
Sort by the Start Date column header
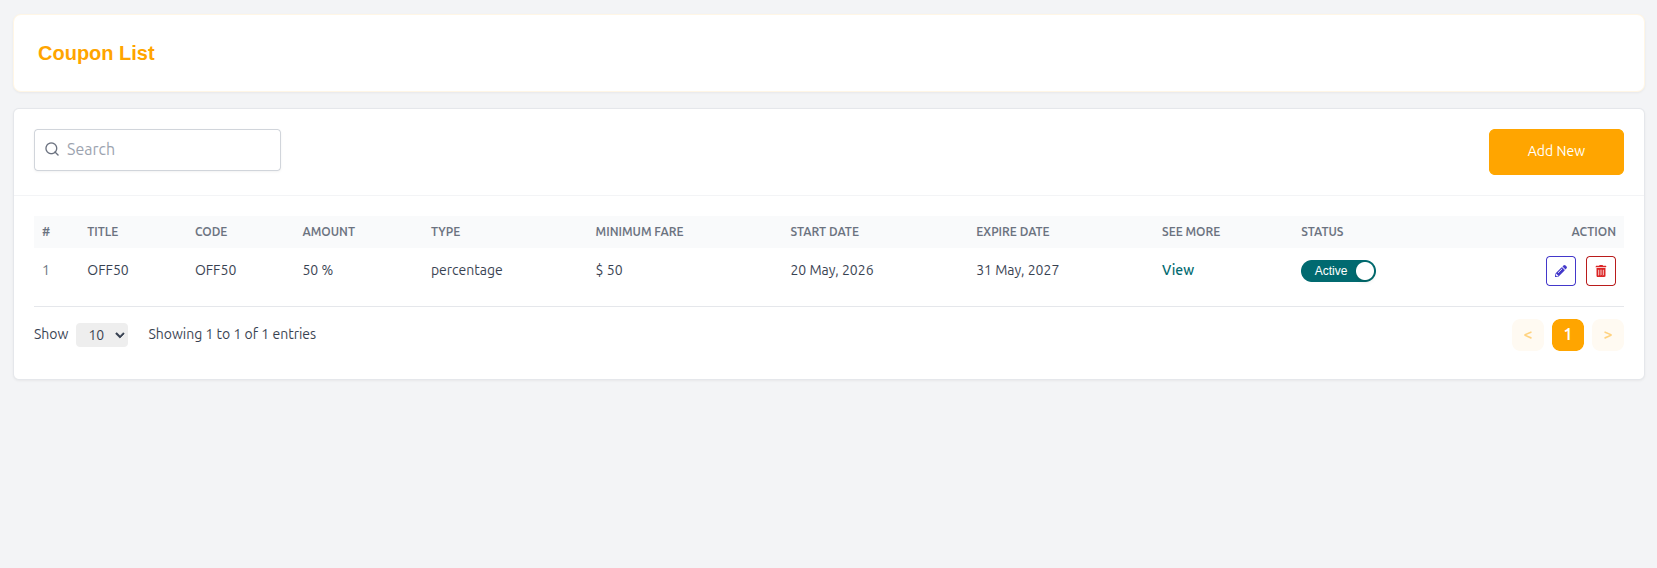coord(825,232)
